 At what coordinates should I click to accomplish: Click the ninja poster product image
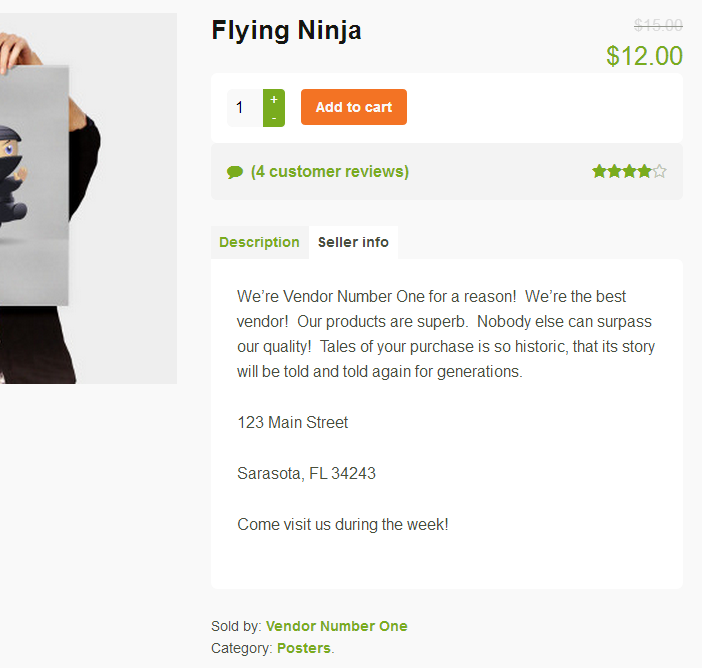[x=88, y=198]
